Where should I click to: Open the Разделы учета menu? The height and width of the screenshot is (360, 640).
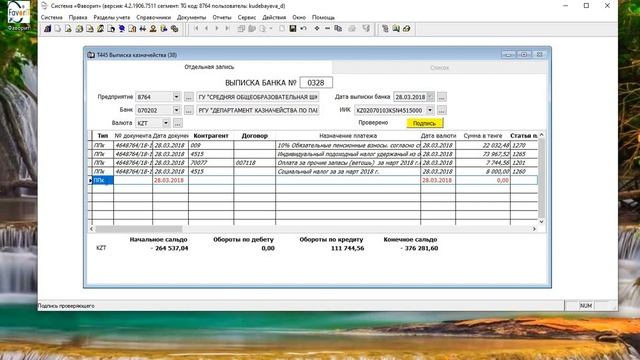click(x=112, y=18)
